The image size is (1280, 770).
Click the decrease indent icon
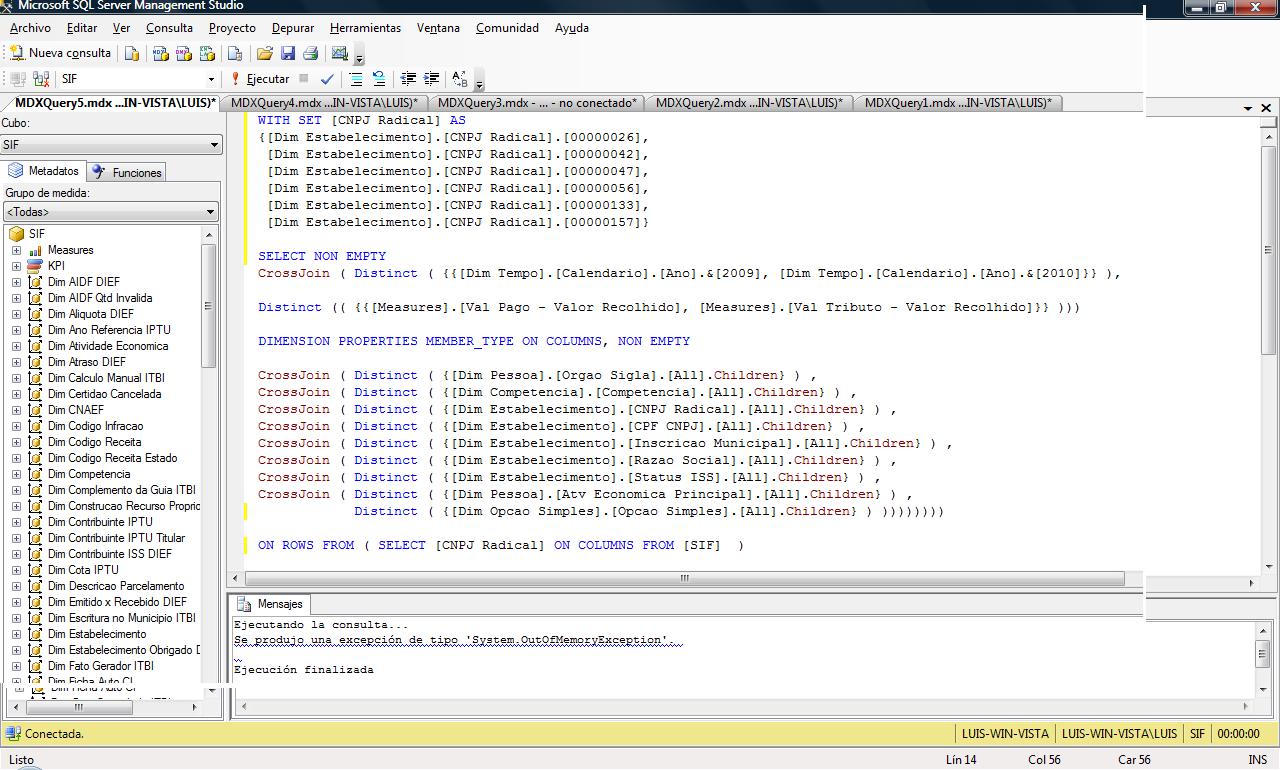click(x=408, y=79)
